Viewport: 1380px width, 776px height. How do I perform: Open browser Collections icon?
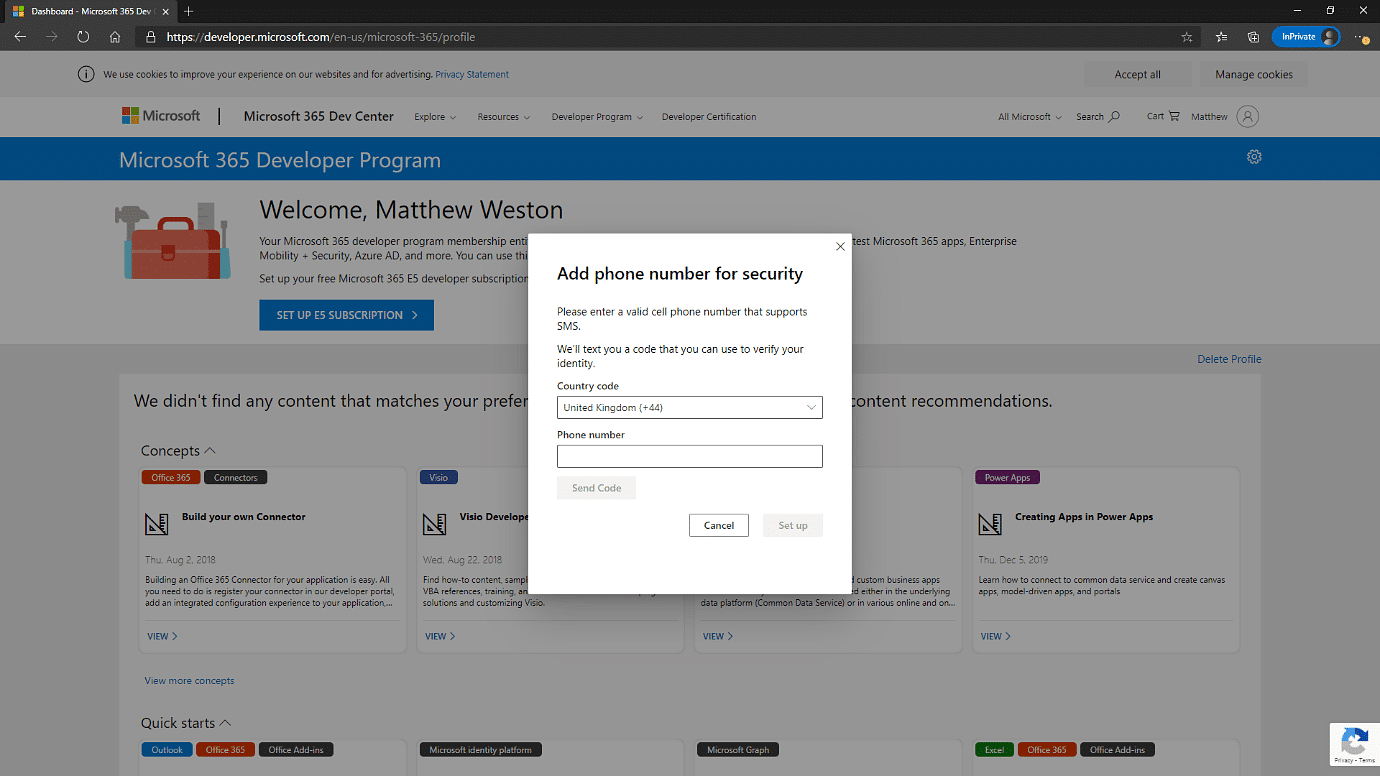pos(1253,37)
